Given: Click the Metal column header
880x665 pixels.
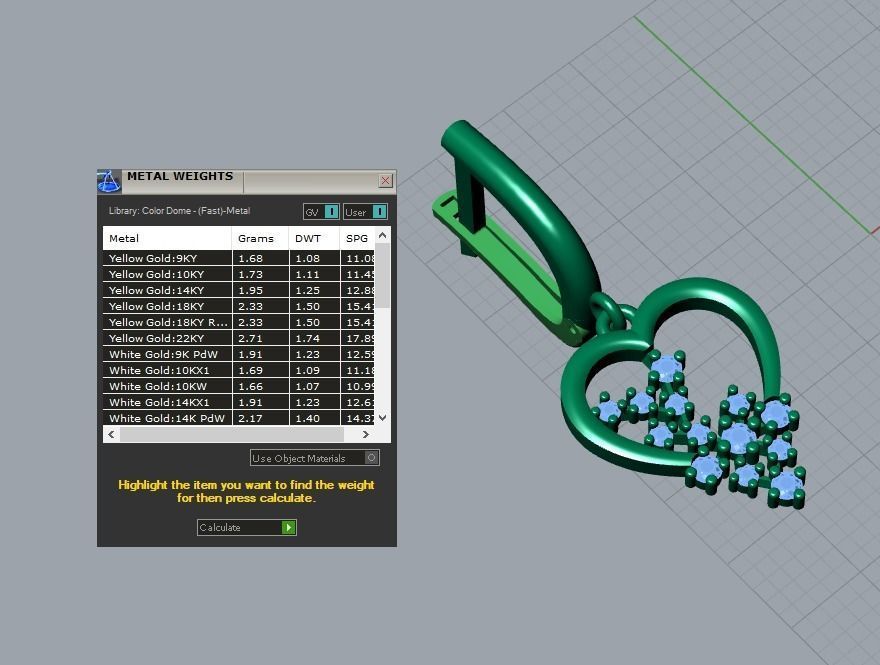Looking at the screenshot, I should tap(167, 239).
